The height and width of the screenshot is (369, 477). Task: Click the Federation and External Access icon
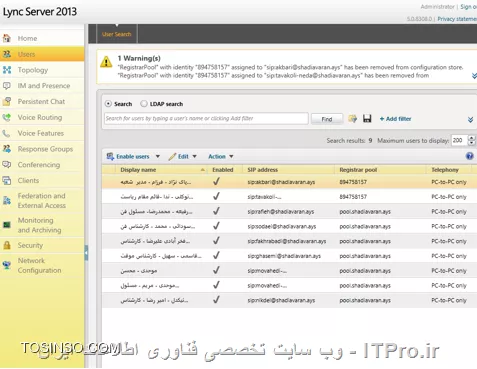click(x=7, y=200)
